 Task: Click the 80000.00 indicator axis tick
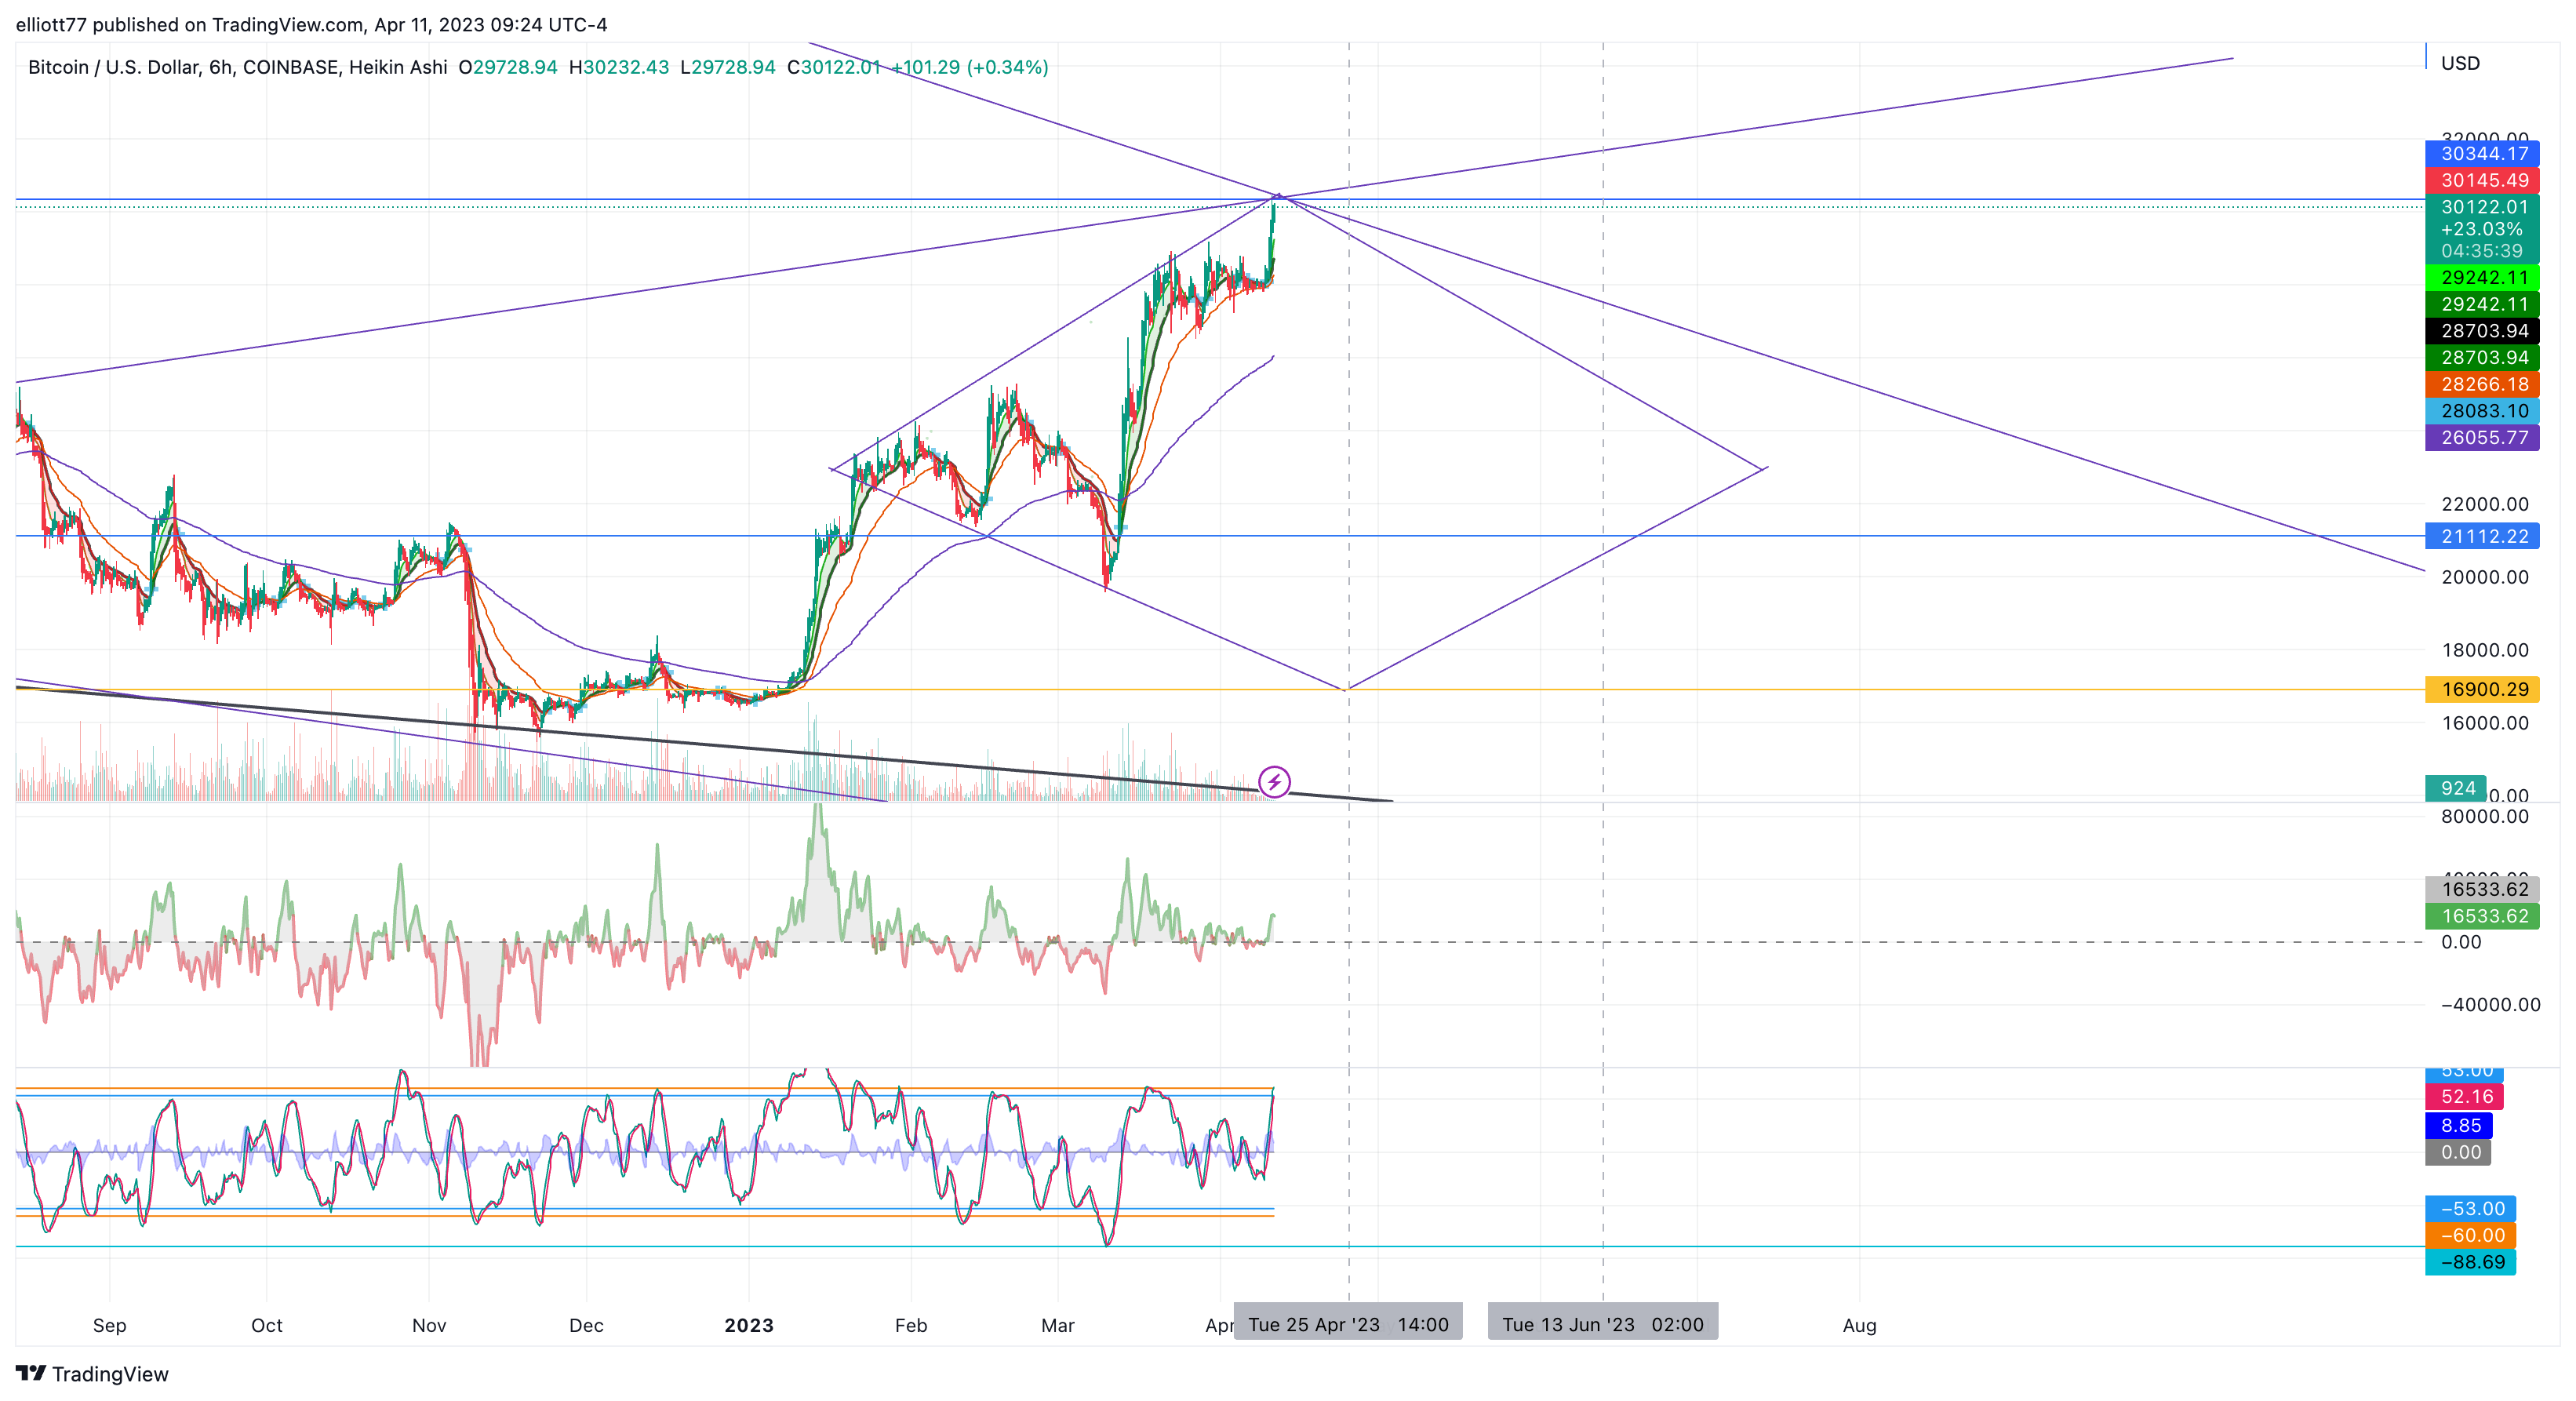2484,817
